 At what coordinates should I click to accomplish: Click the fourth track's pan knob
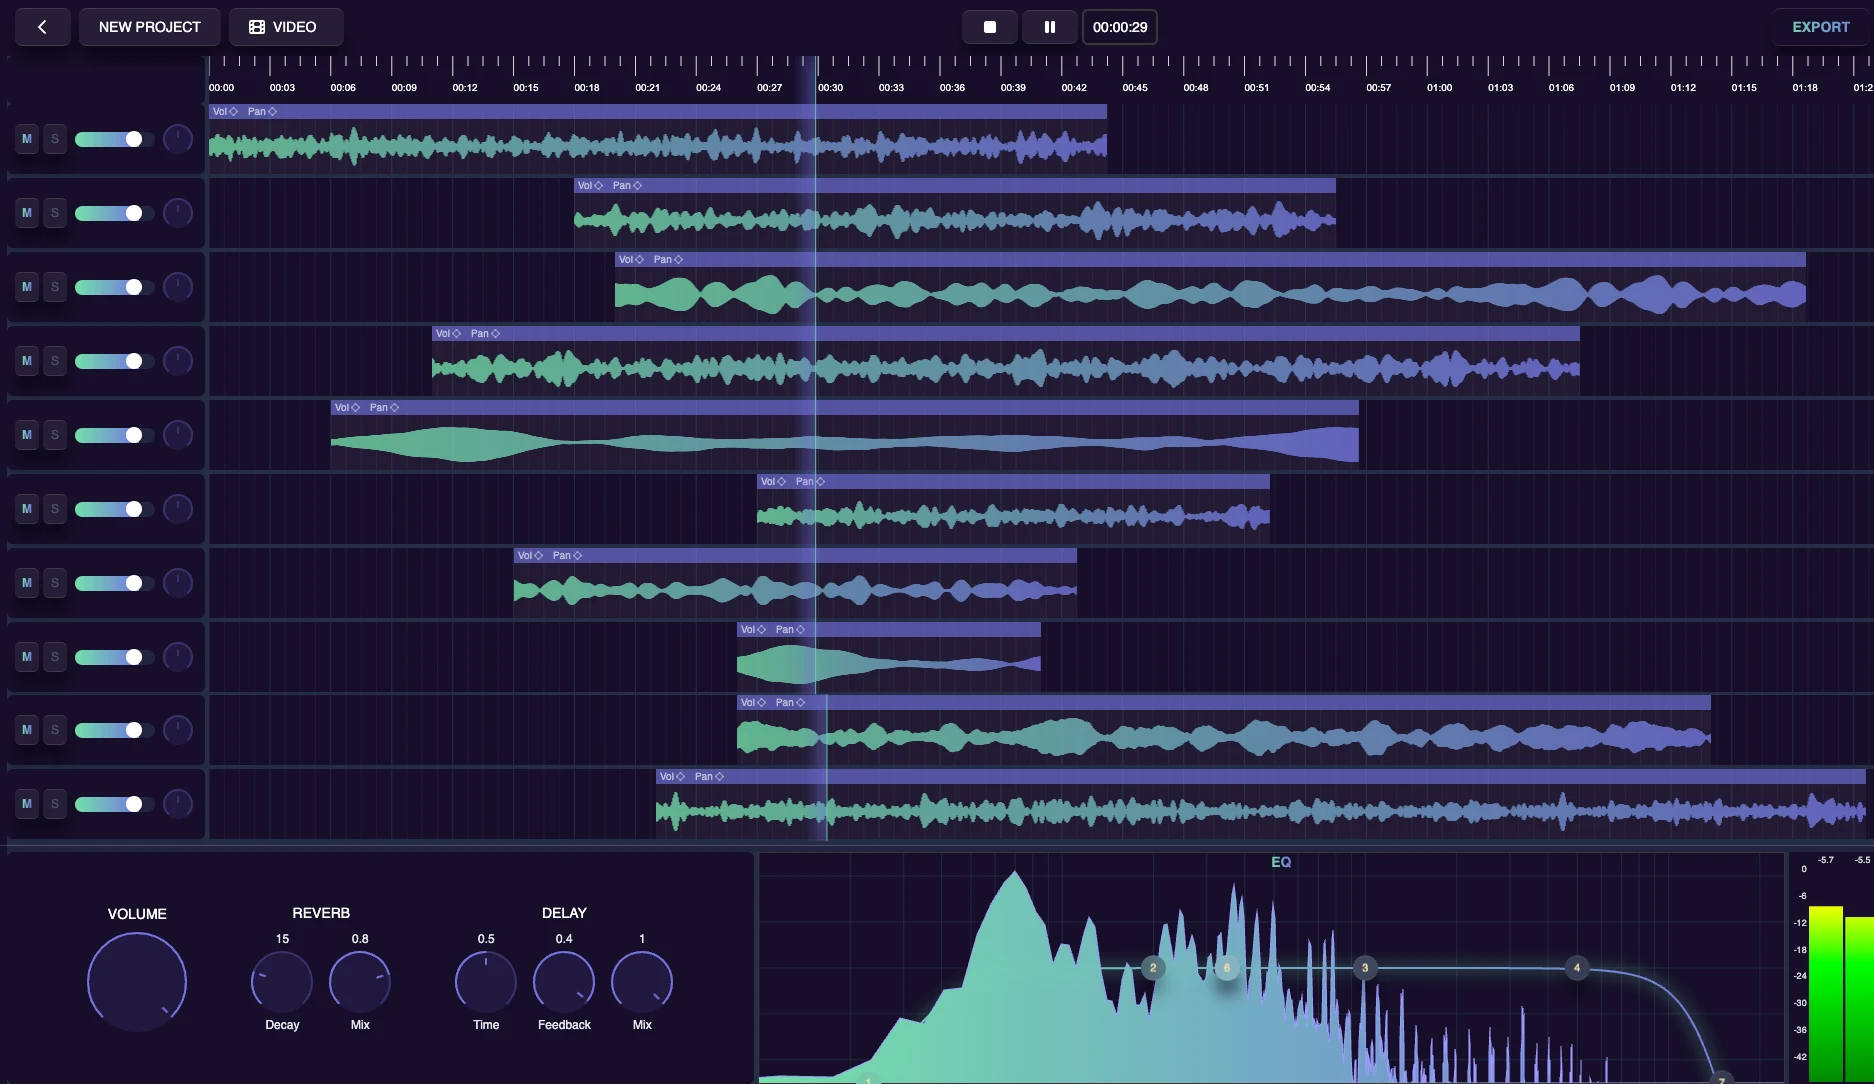[x=178, y=361]
